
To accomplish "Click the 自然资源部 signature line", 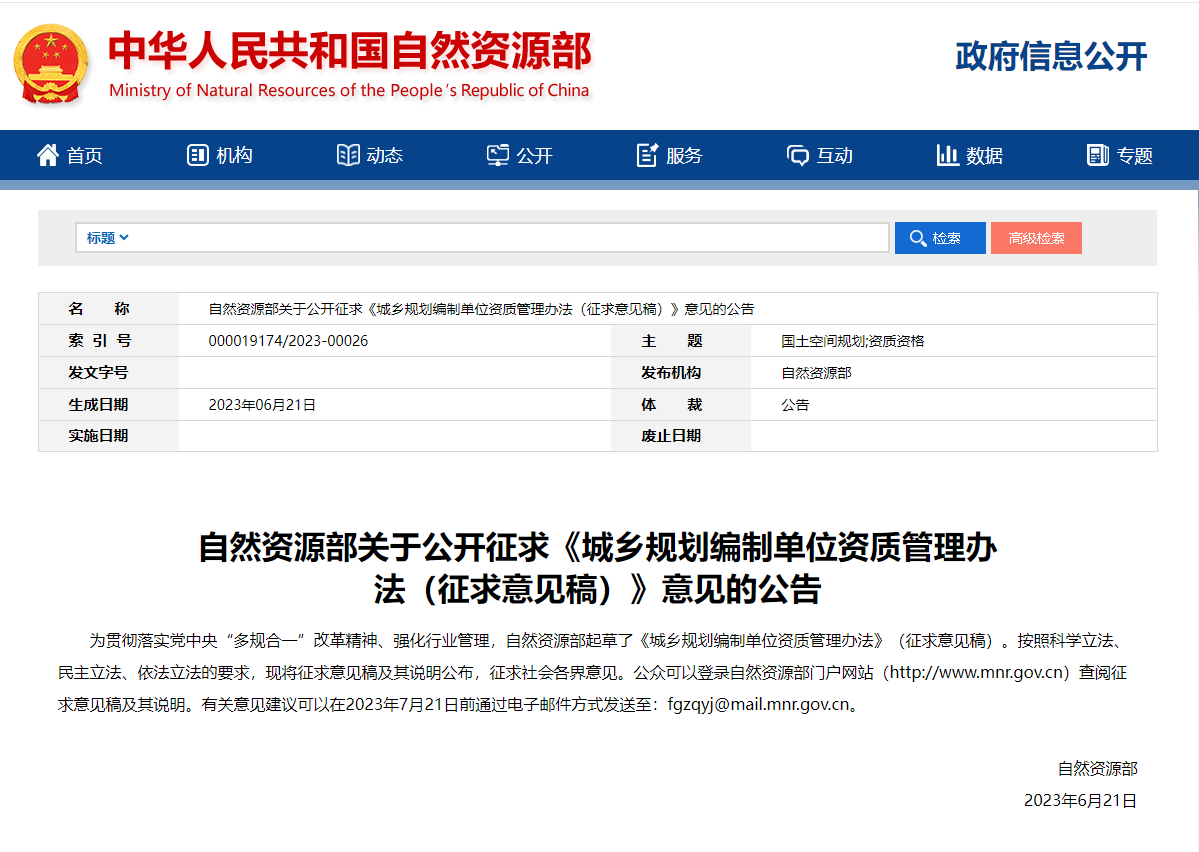I will coord(1097,769).
